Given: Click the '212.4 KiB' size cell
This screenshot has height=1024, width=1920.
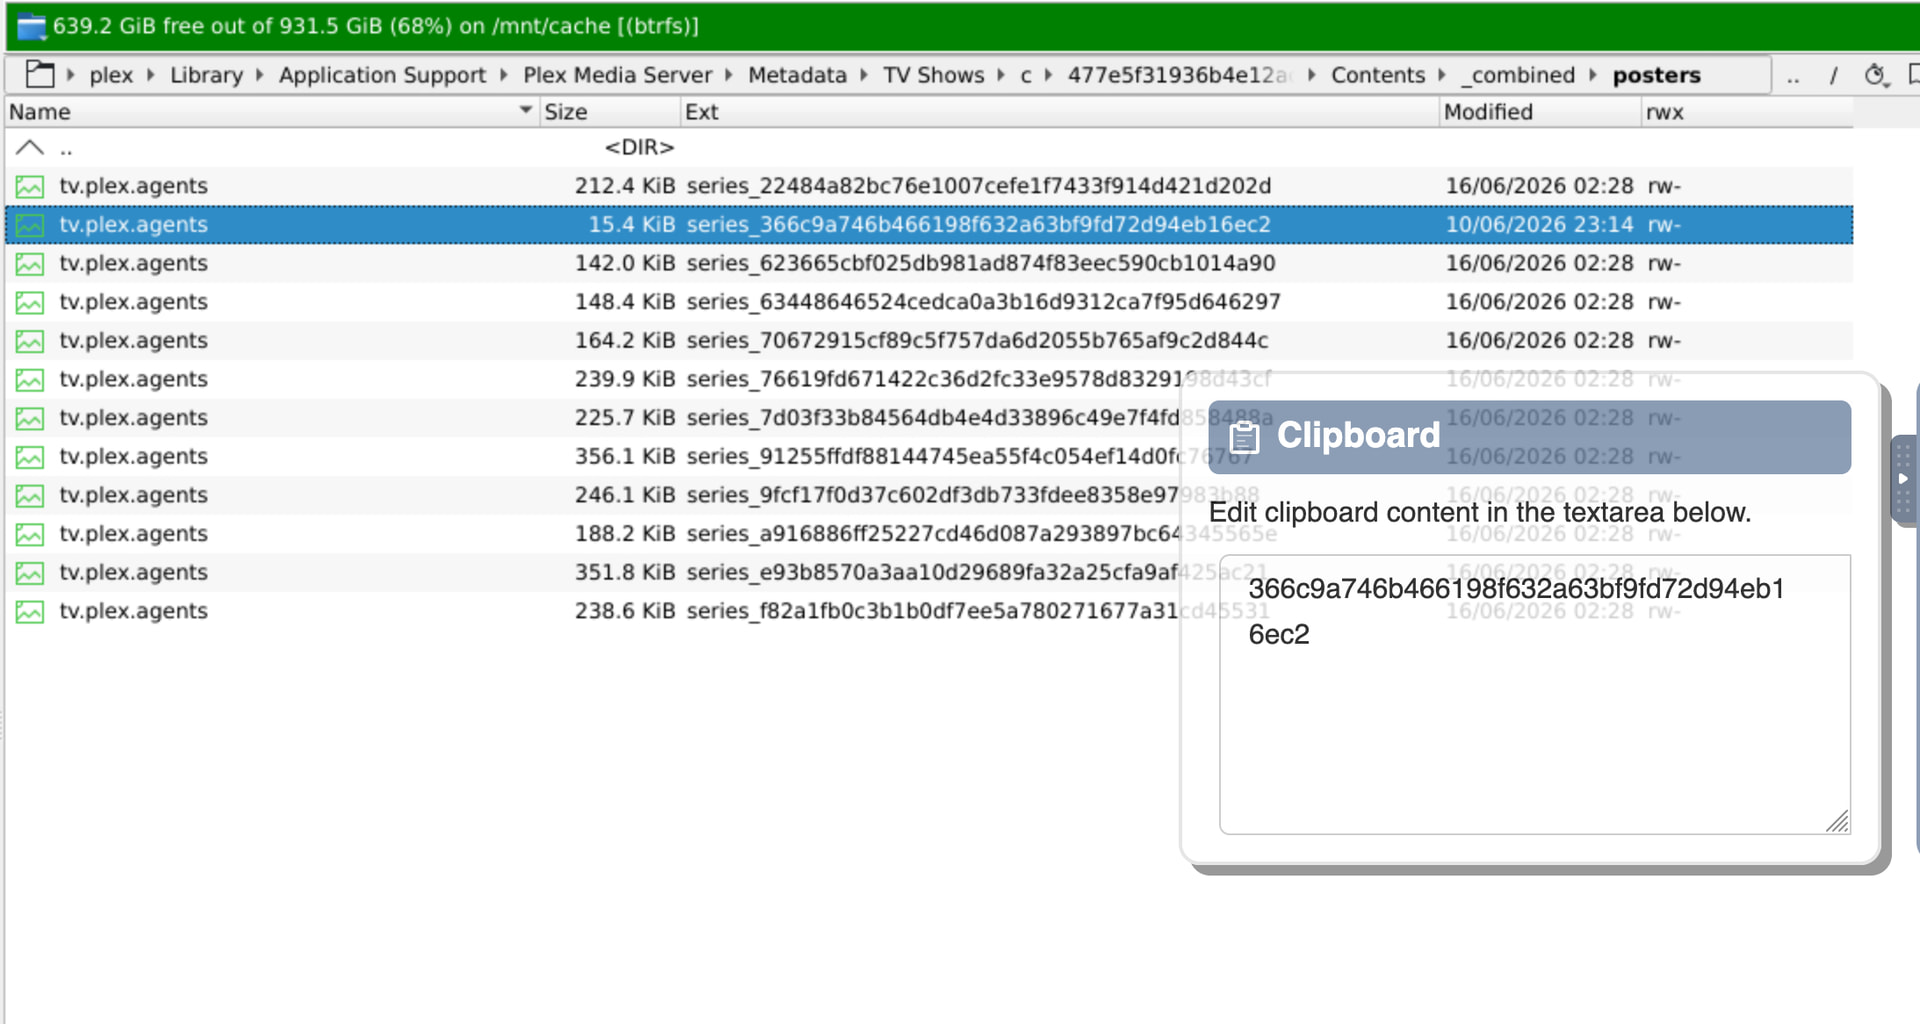Looking at the screenshot, I should coord(624,187).
